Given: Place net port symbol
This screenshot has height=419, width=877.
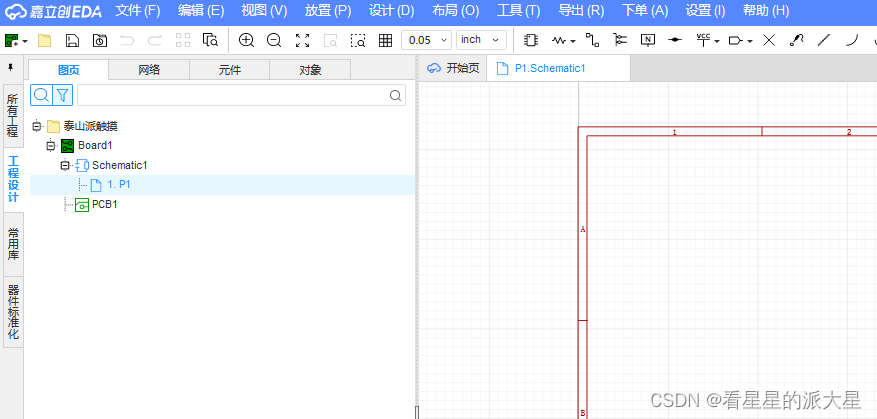Looking at the screenshot, I should pos(737,40).
